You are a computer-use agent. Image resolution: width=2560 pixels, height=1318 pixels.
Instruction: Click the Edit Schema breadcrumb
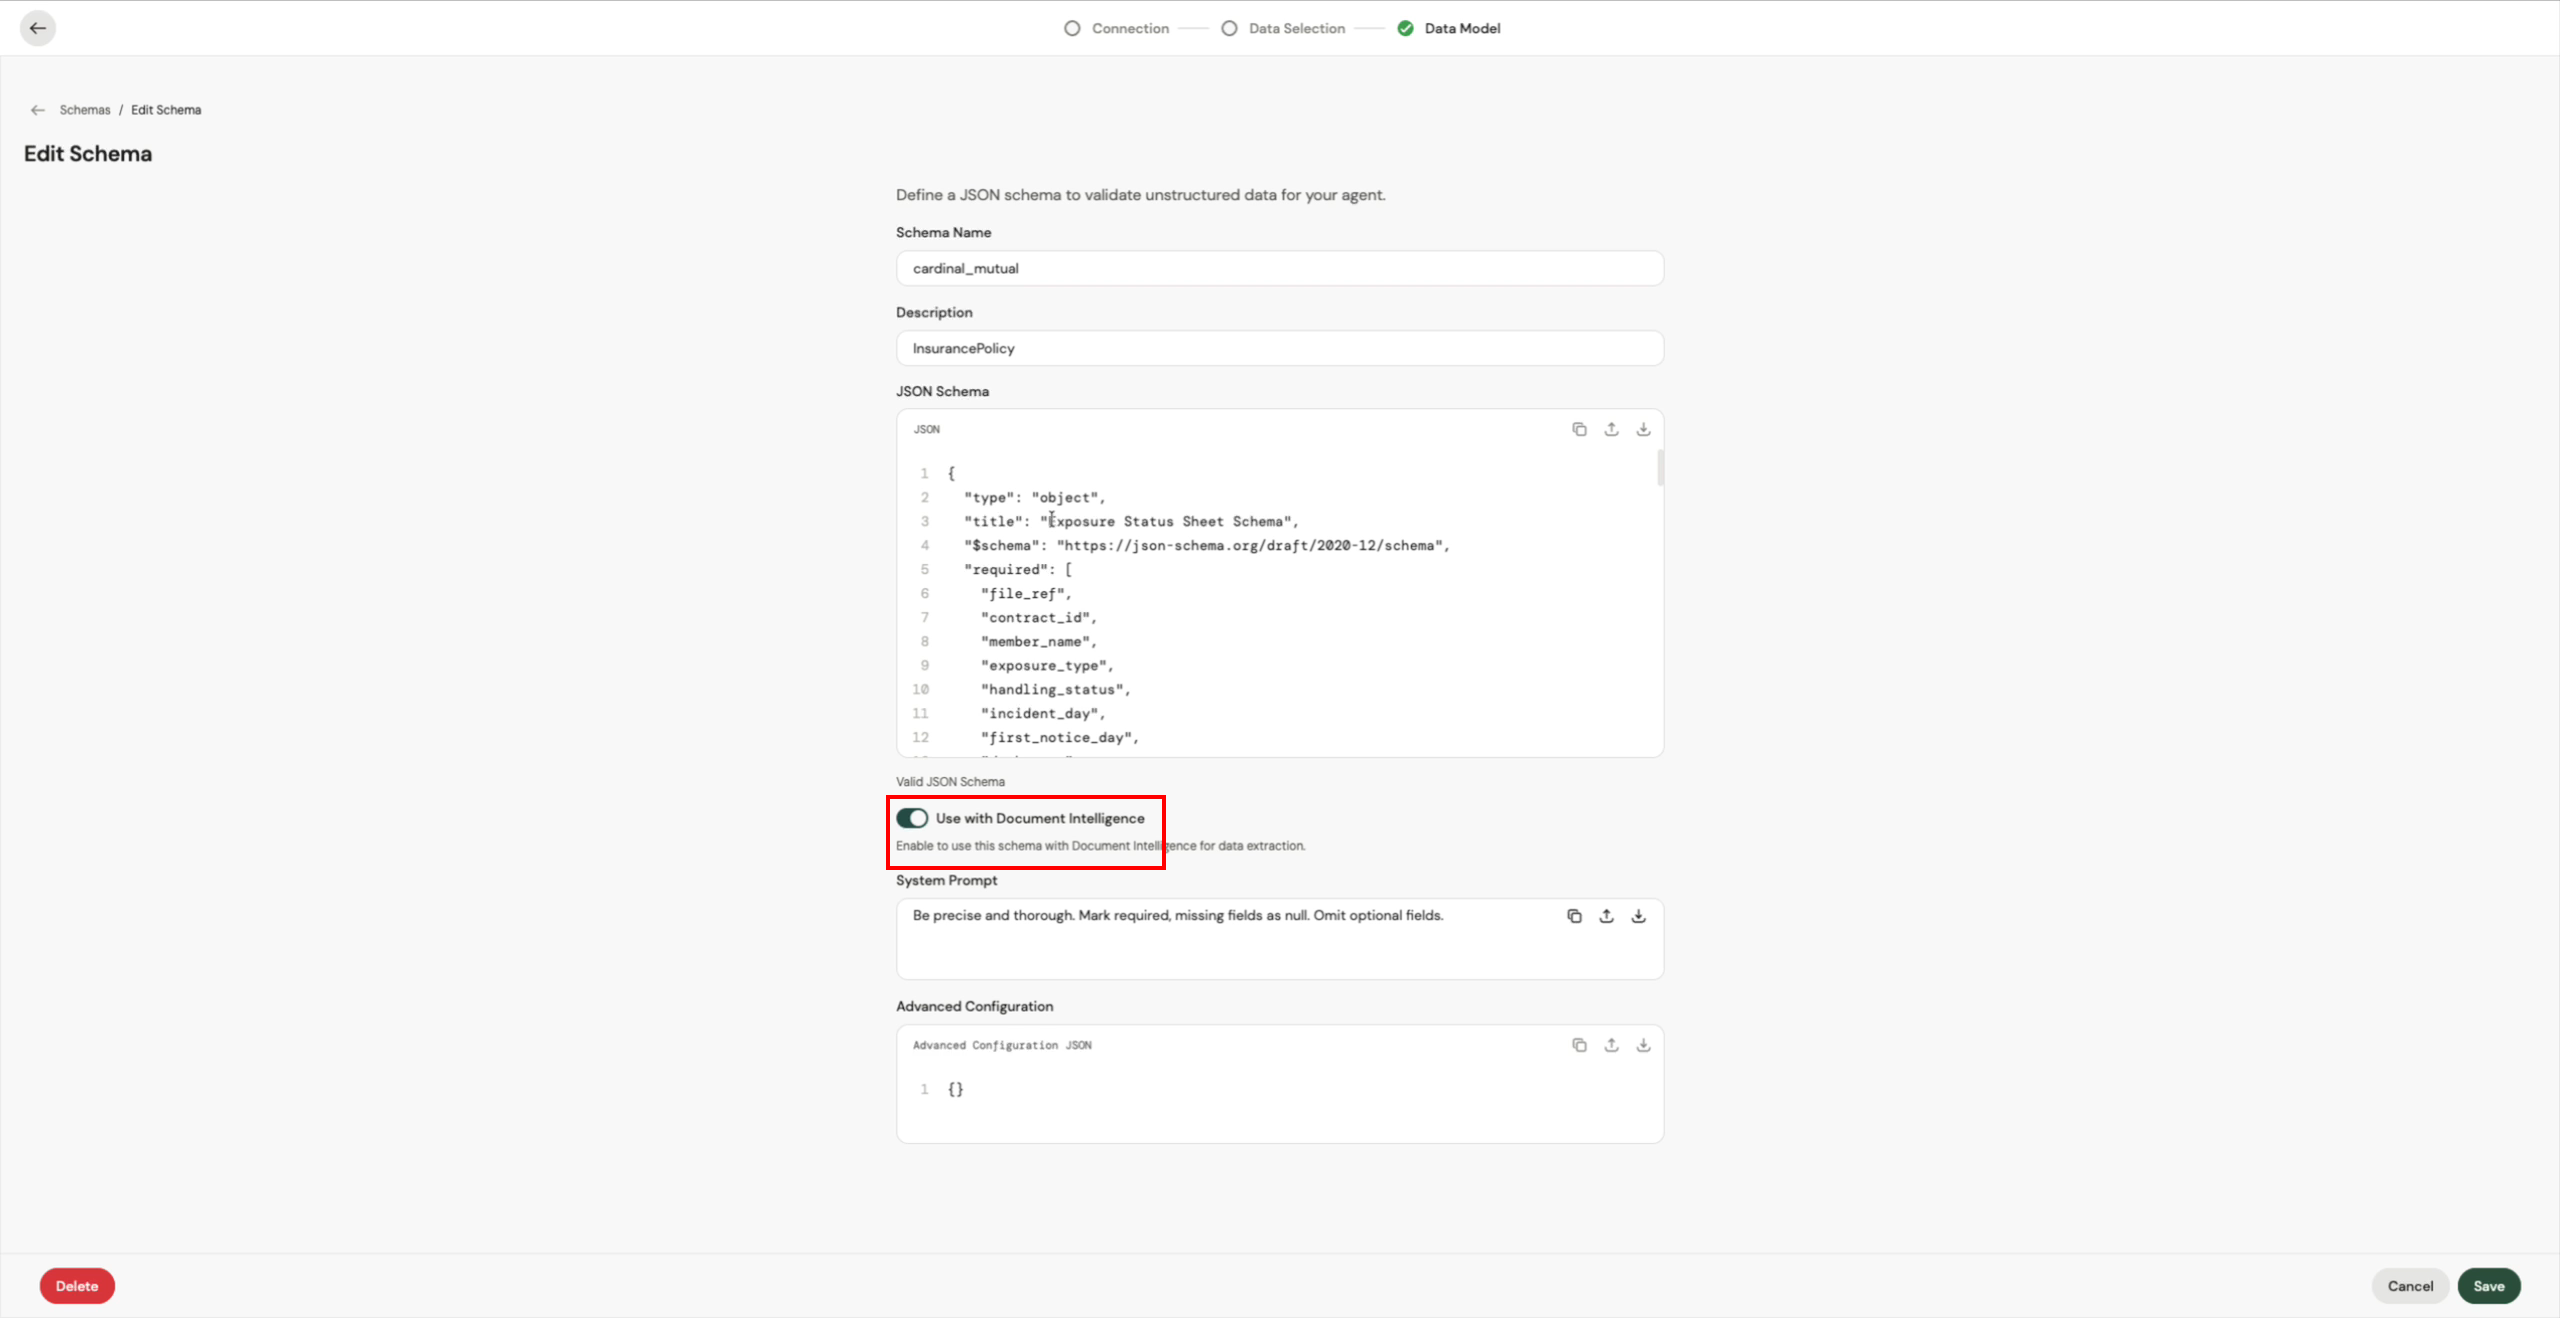[166, 110]
